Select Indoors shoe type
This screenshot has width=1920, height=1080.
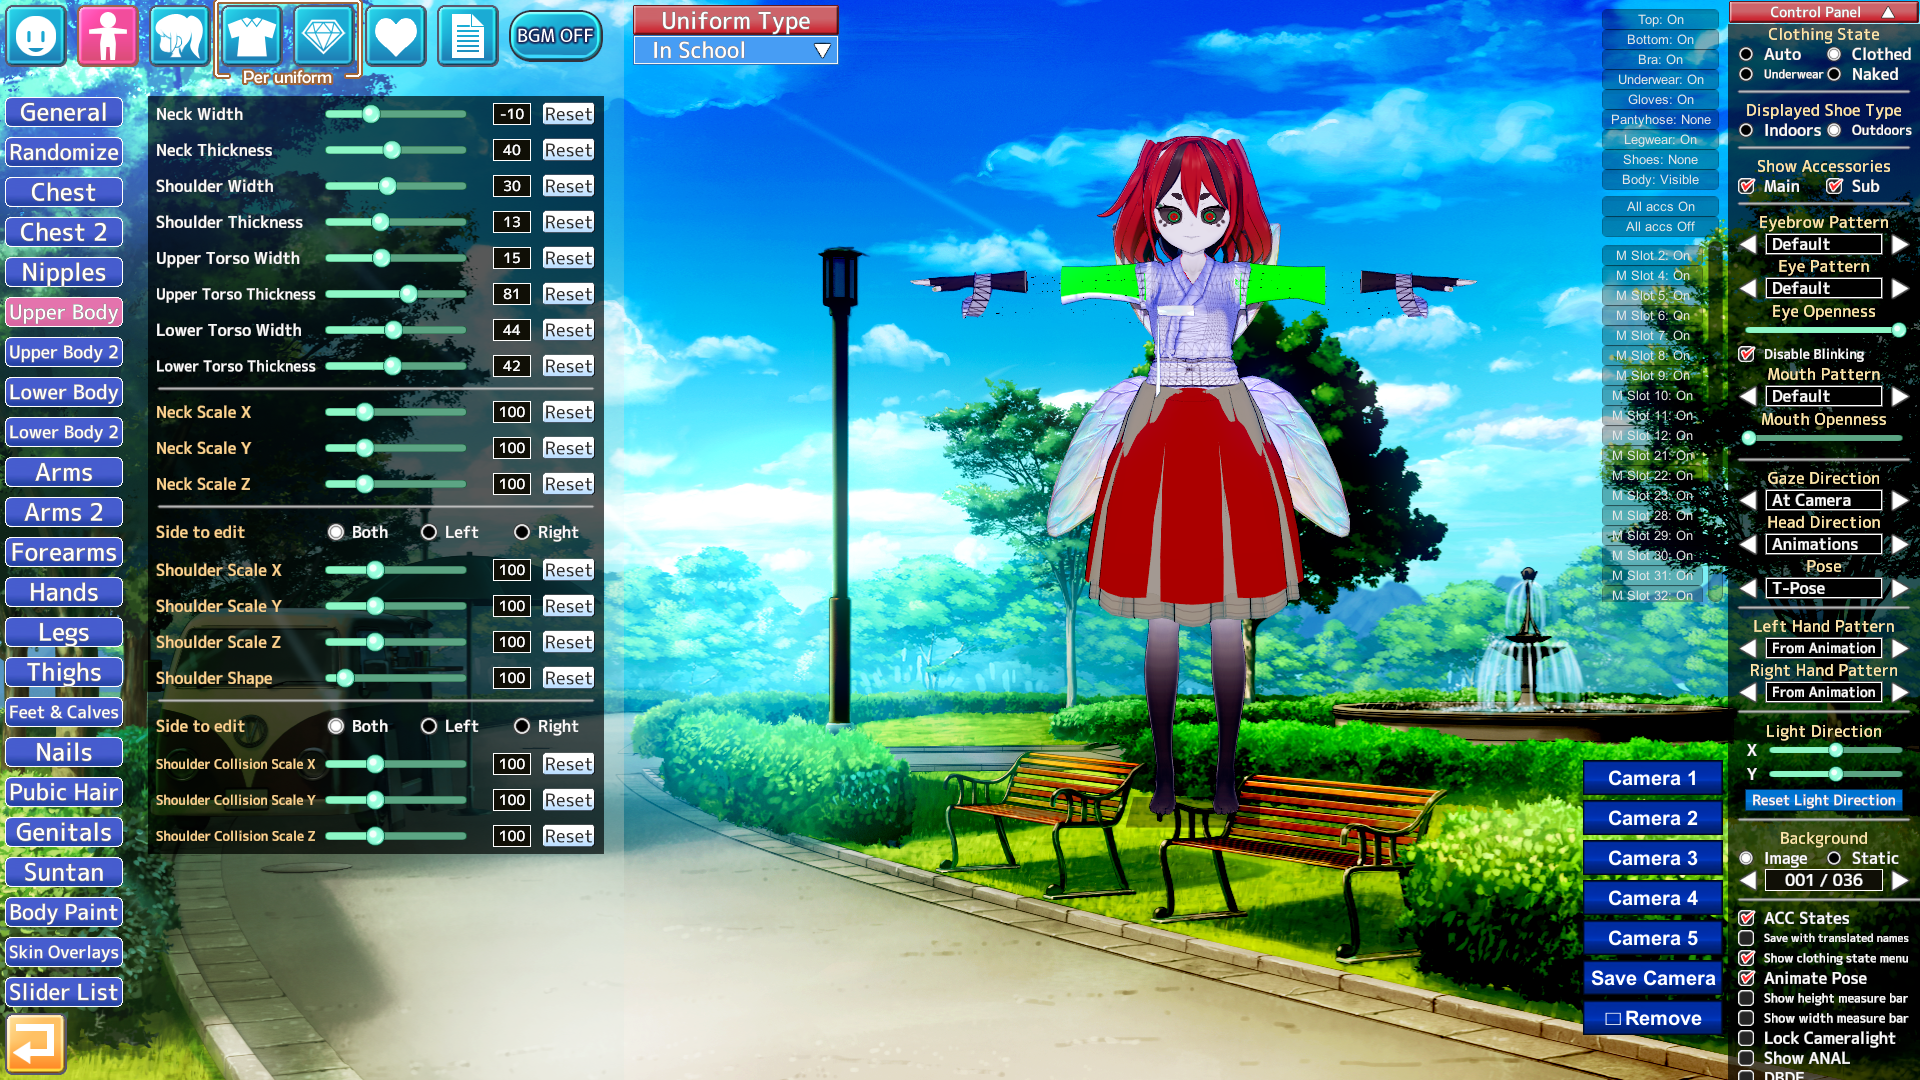point(1746,130)
